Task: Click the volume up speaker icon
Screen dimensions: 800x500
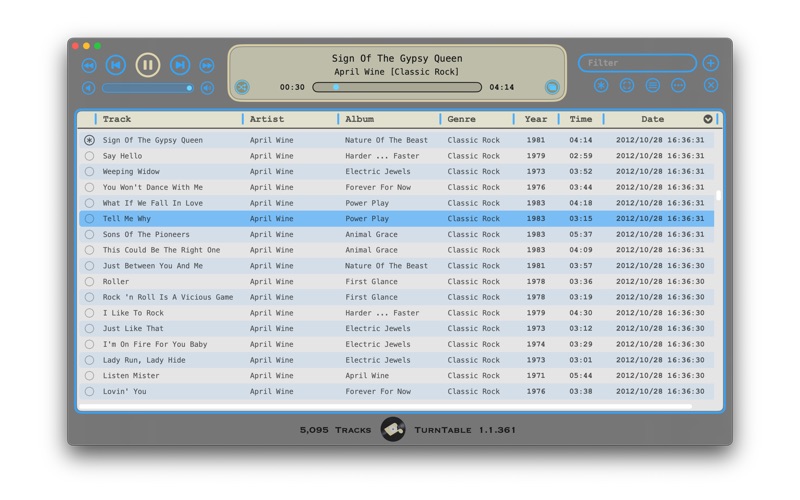Action: 207,88
